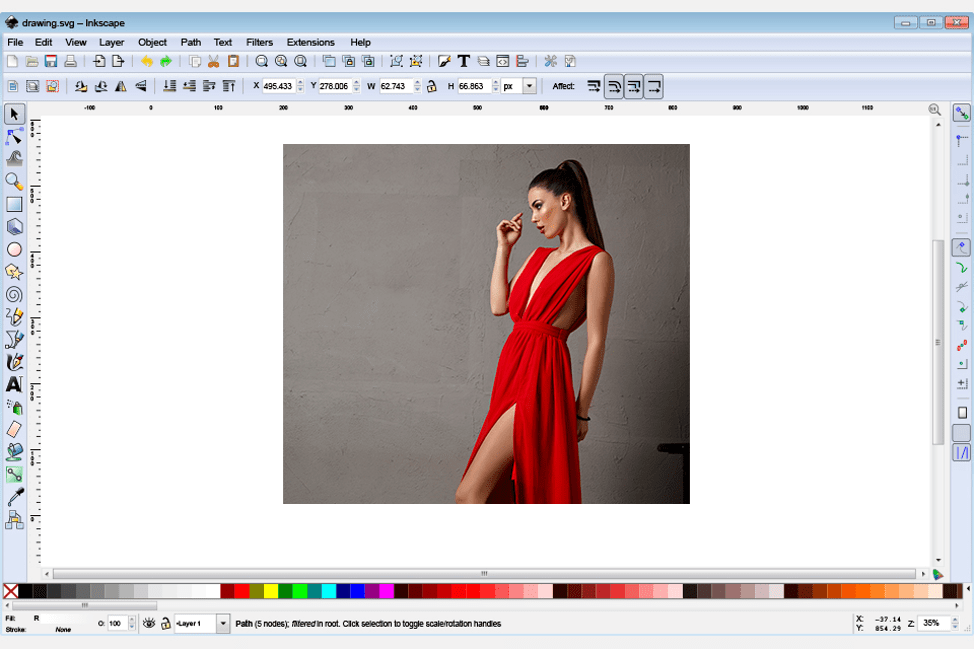This screenshot has width=974, height=649.
Task: Toggle Enable snapping at top of snap bar
Action: click(x=962, y=113)
